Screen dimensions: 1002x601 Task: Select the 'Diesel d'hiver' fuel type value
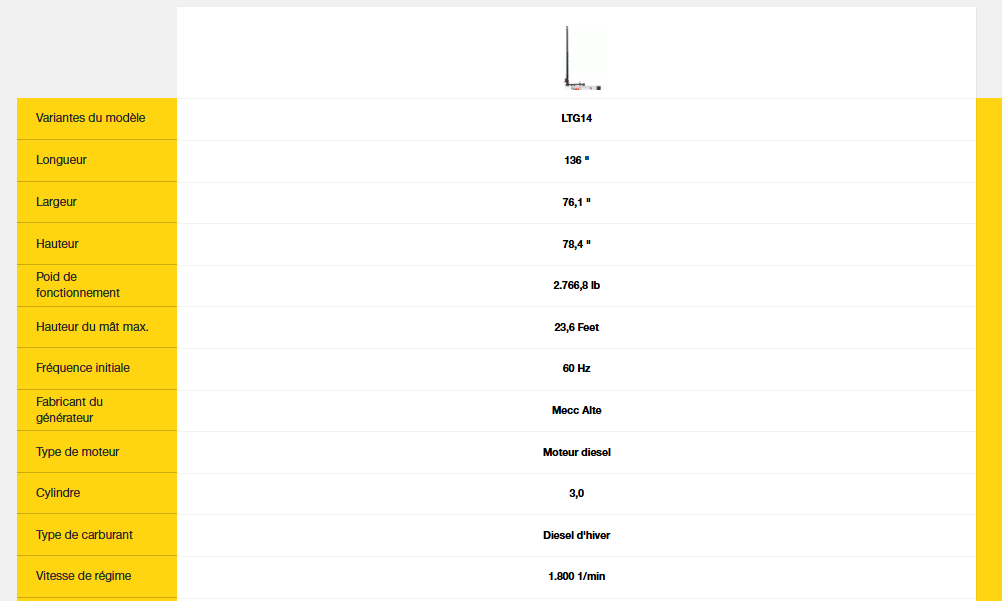(576, 535)
